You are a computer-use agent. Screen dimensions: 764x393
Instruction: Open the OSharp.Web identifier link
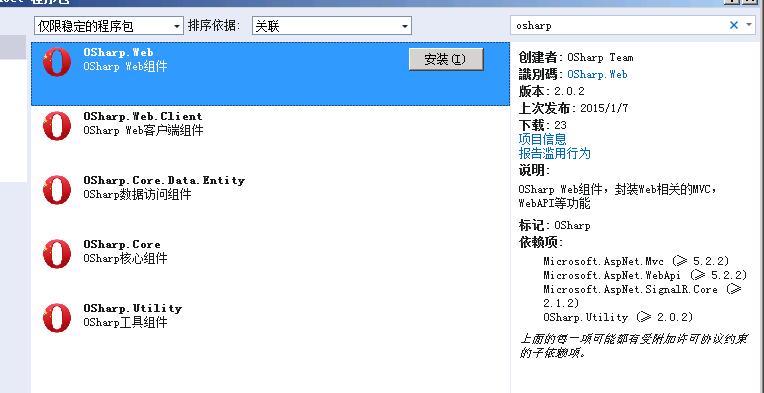coord(597,75)
